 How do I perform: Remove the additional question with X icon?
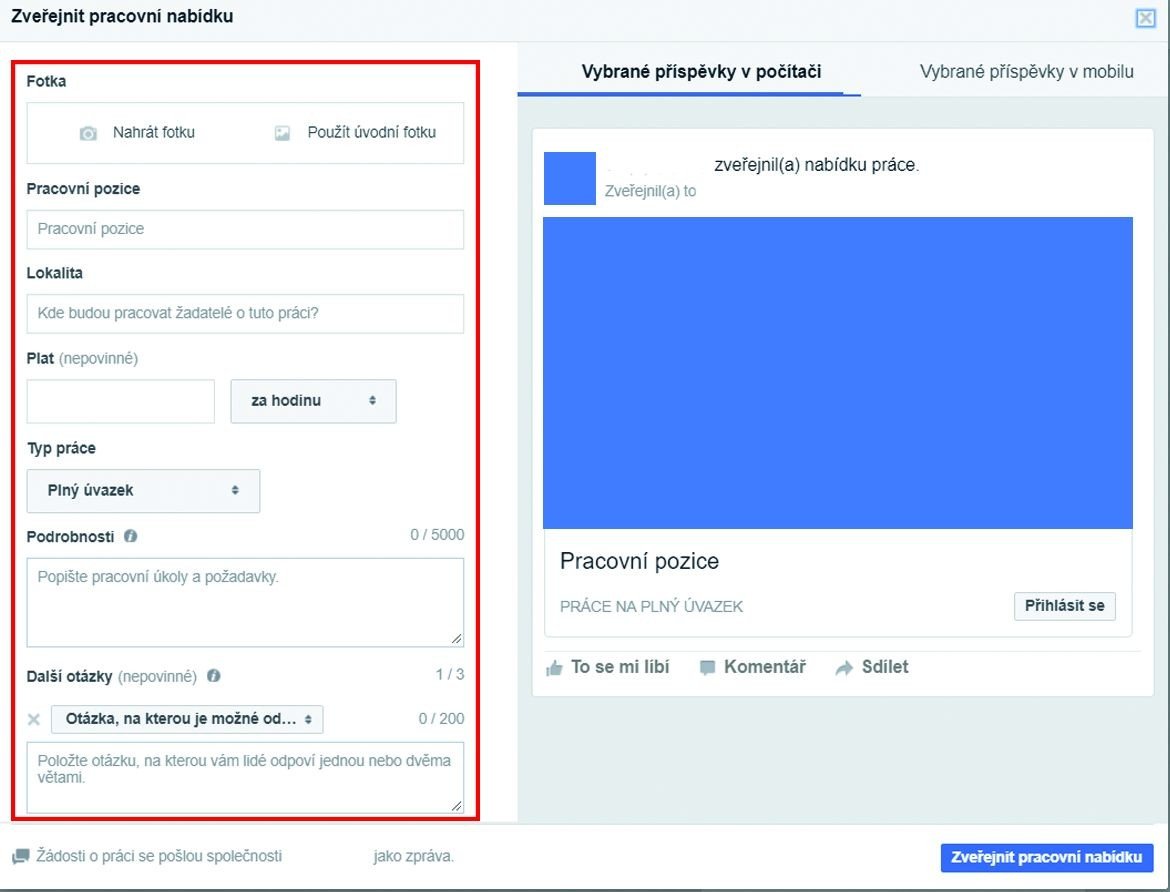34,719
